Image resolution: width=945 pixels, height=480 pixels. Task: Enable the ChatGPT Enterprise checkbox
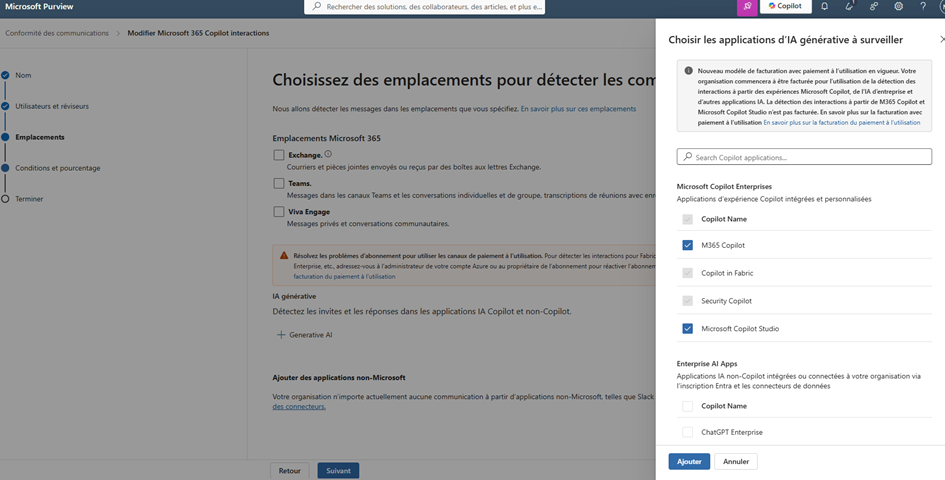687,432
